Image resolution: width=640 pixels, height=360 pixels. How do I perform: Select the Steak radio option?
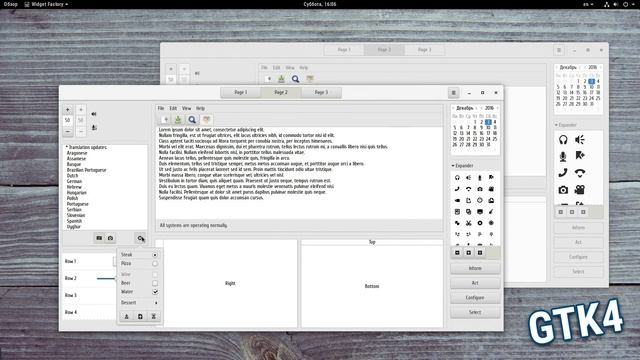pyautogui.click(x=155, y=255)
